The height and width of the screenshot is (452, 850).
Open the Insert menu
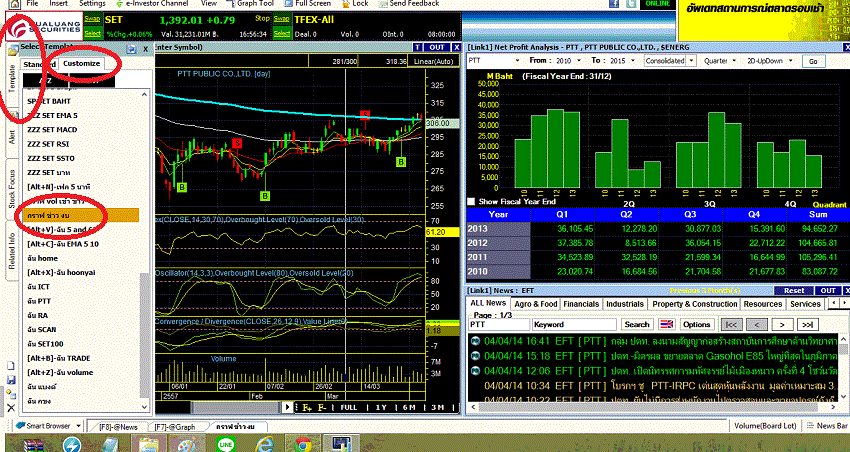pyautogui.click(x=59, y=3)
